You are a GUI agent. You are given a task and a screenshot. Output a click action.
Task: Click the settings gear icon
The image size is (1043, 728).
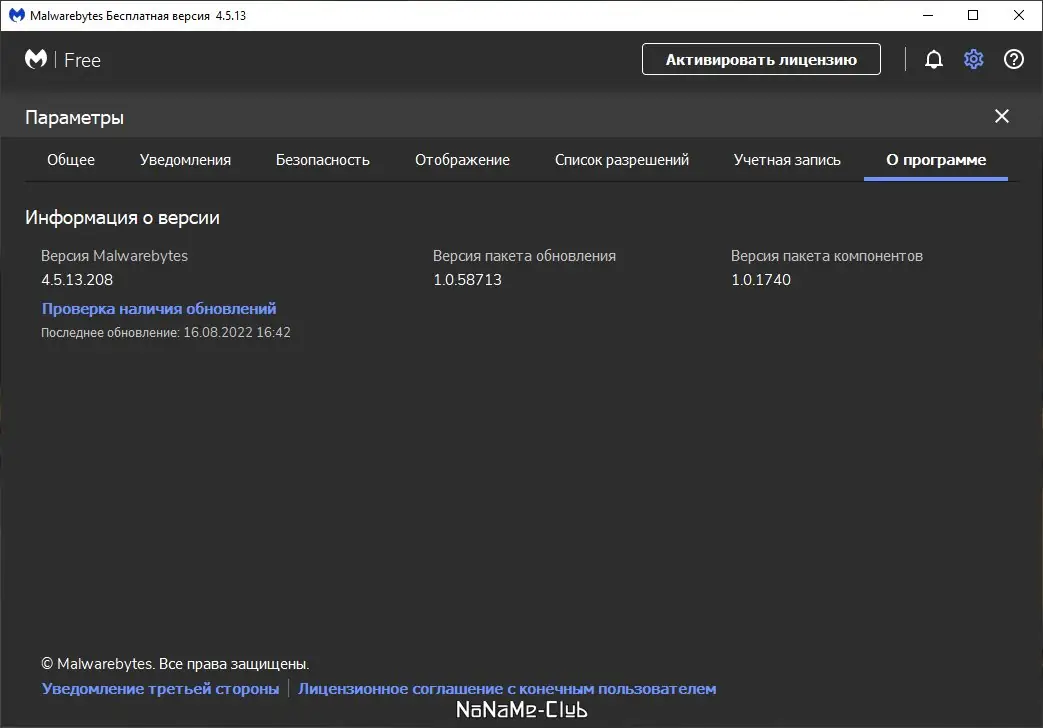coord(973,60)
